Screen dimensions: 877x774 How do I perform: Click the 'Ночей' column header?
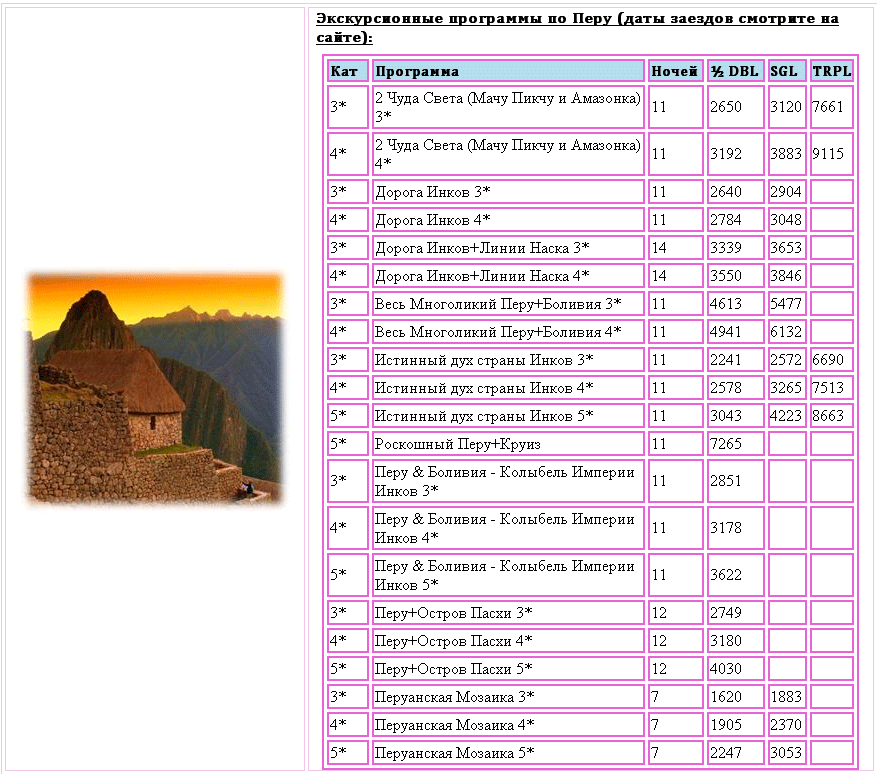click(675, 71)
